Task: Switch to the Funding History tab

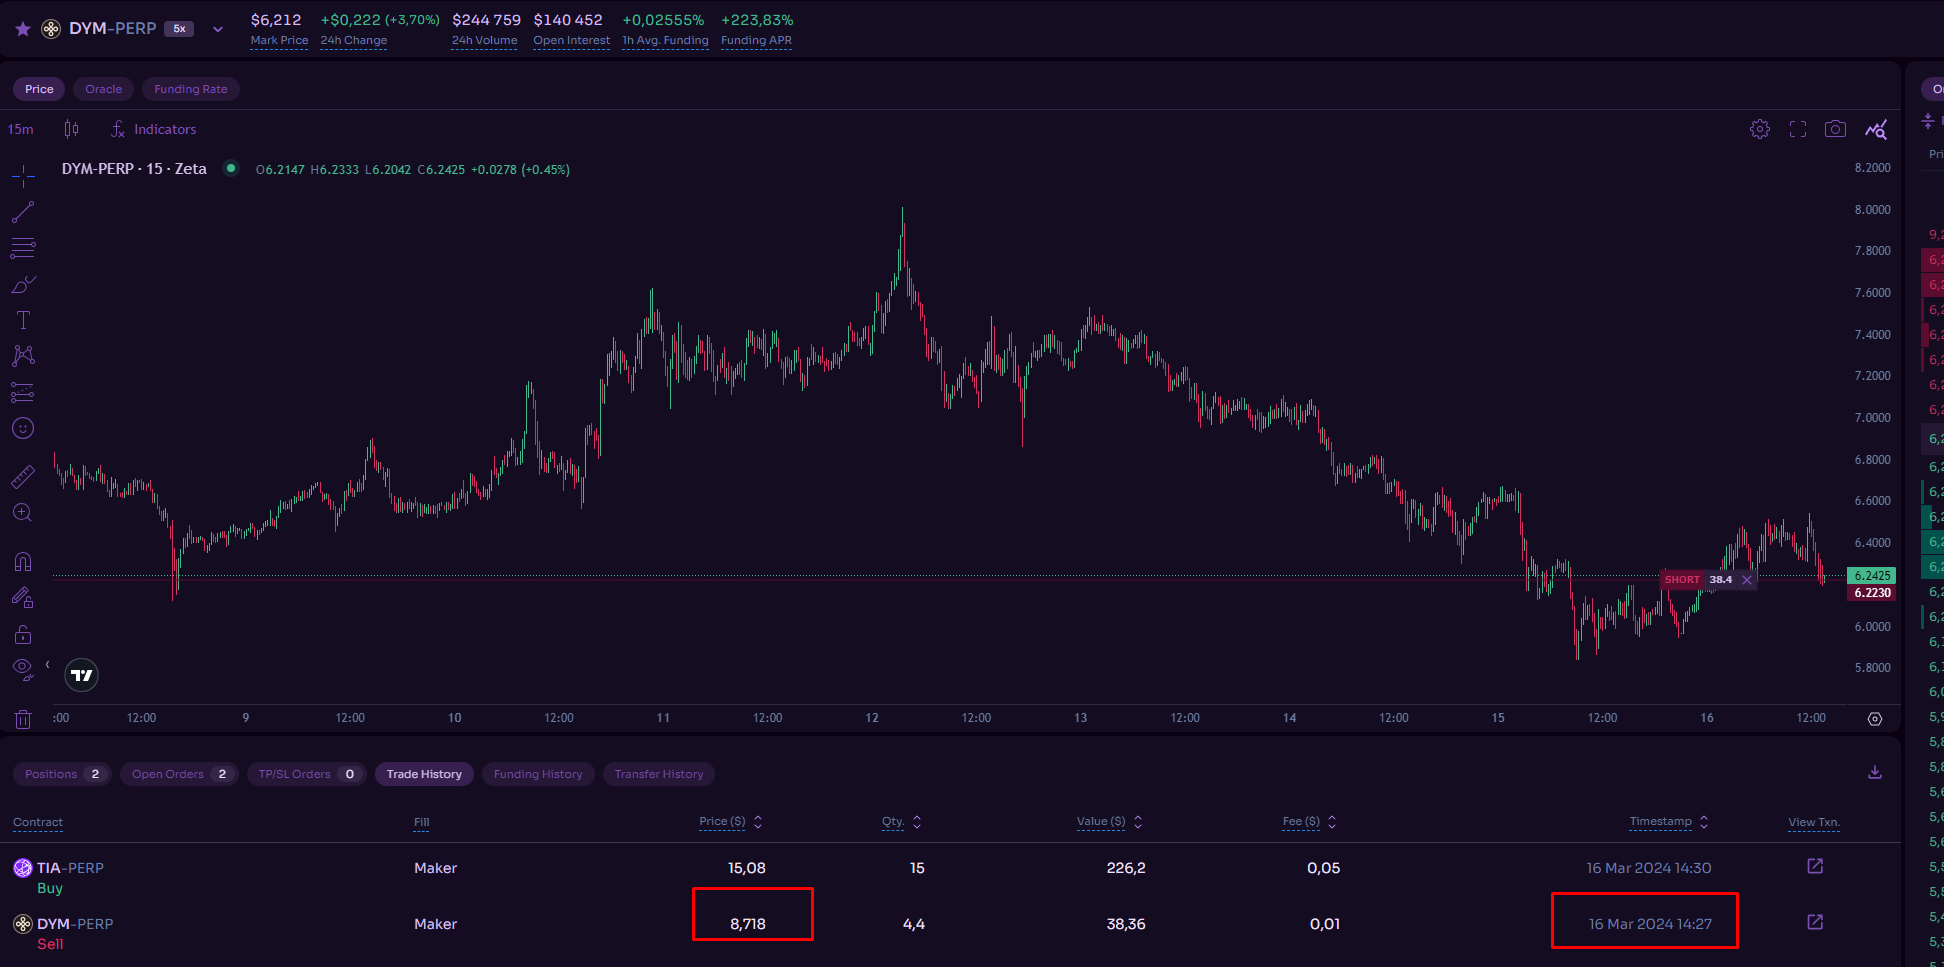Action: [x=538, y=774]
